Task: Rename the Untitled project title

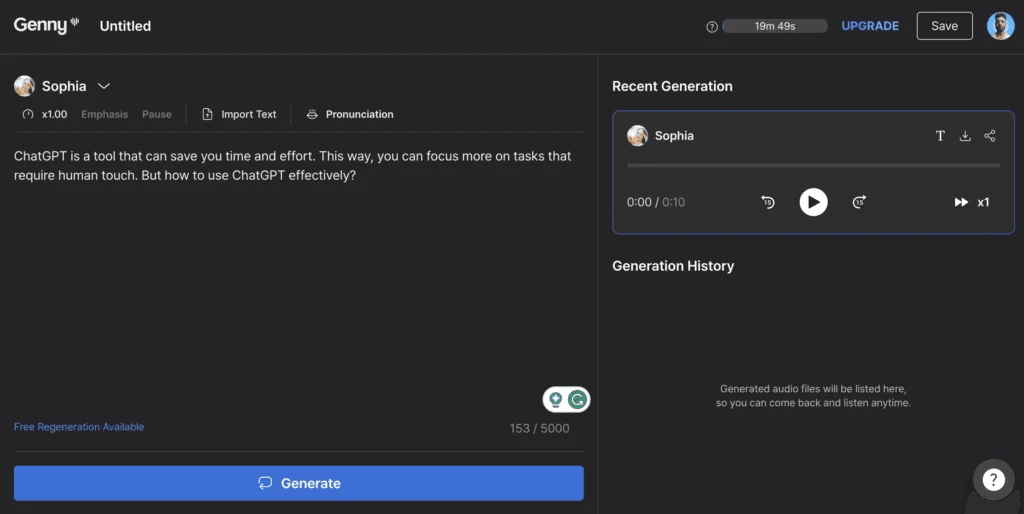Action: click(x=125, y=26)
